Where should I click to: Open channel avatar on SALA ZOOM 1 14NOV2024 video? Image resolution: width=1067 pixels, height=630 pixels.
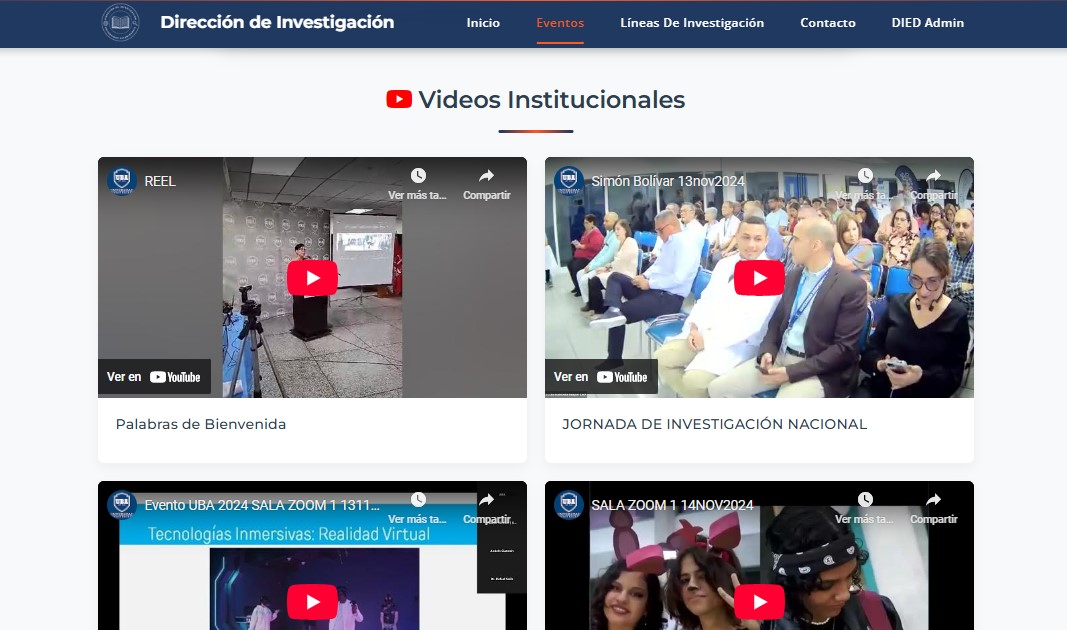[569, 505]
